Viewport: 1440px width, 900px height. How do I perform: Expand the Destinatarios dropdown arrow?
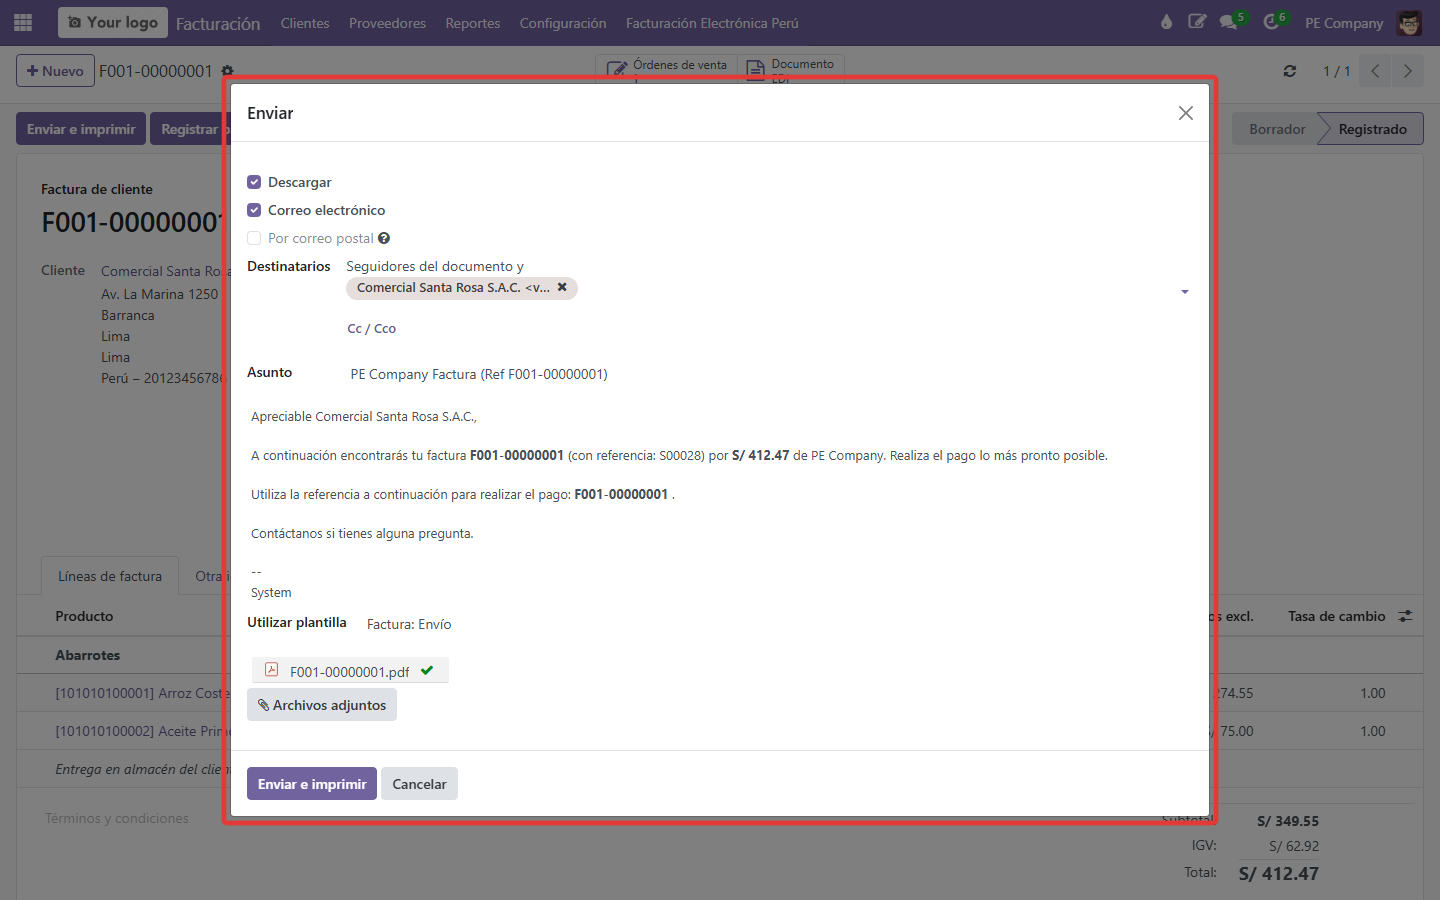(x=1185, y=292)
